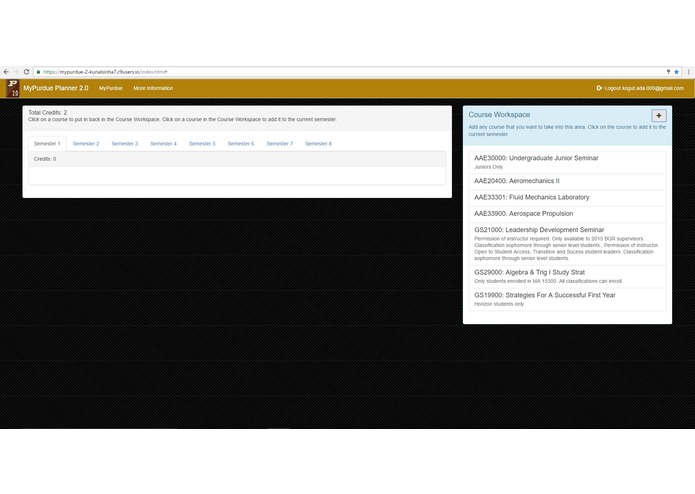Switch to the Semester 3 tab
The width and height of the screenshot is (695, 494).
125,144
